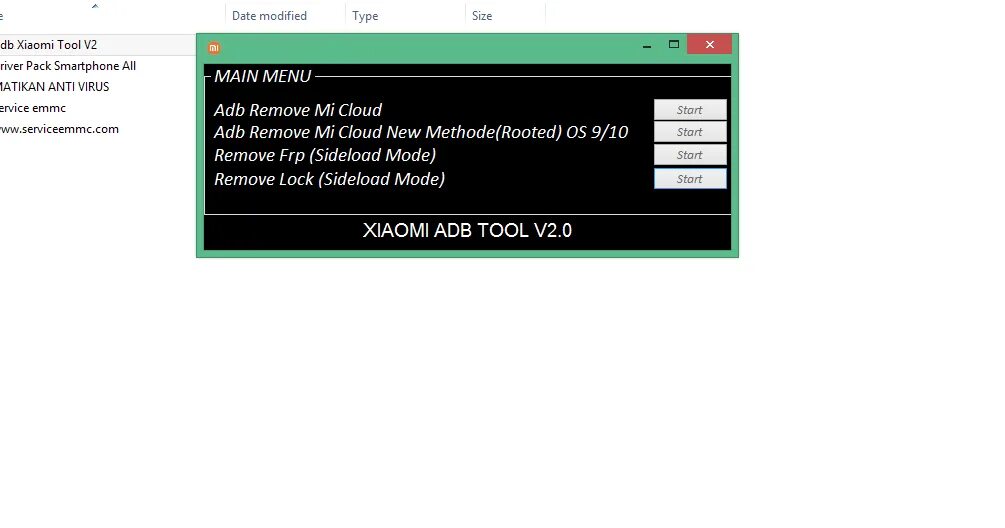Click Adb Remove Mi Cloud New Methode label
The image size is (1005, 528).
click(x=421, y=132)
